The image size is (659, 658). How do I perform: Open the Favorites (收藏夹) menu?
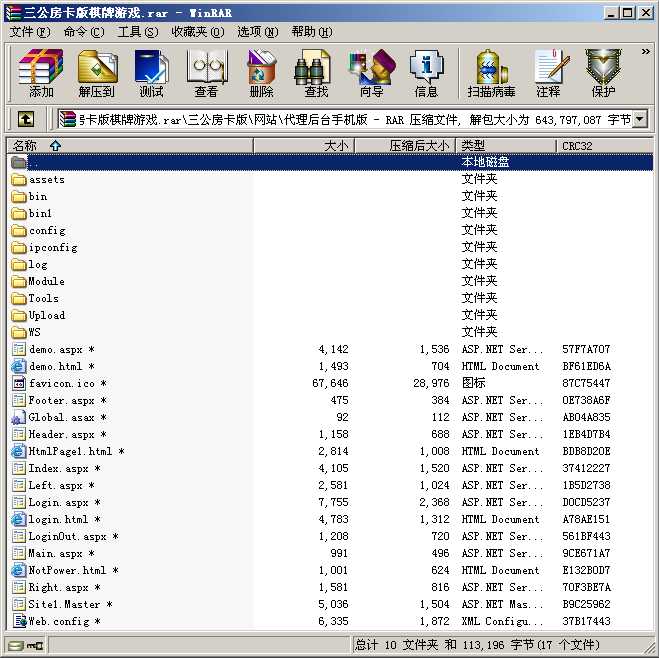pyautogui.click(x=198, y=32)
